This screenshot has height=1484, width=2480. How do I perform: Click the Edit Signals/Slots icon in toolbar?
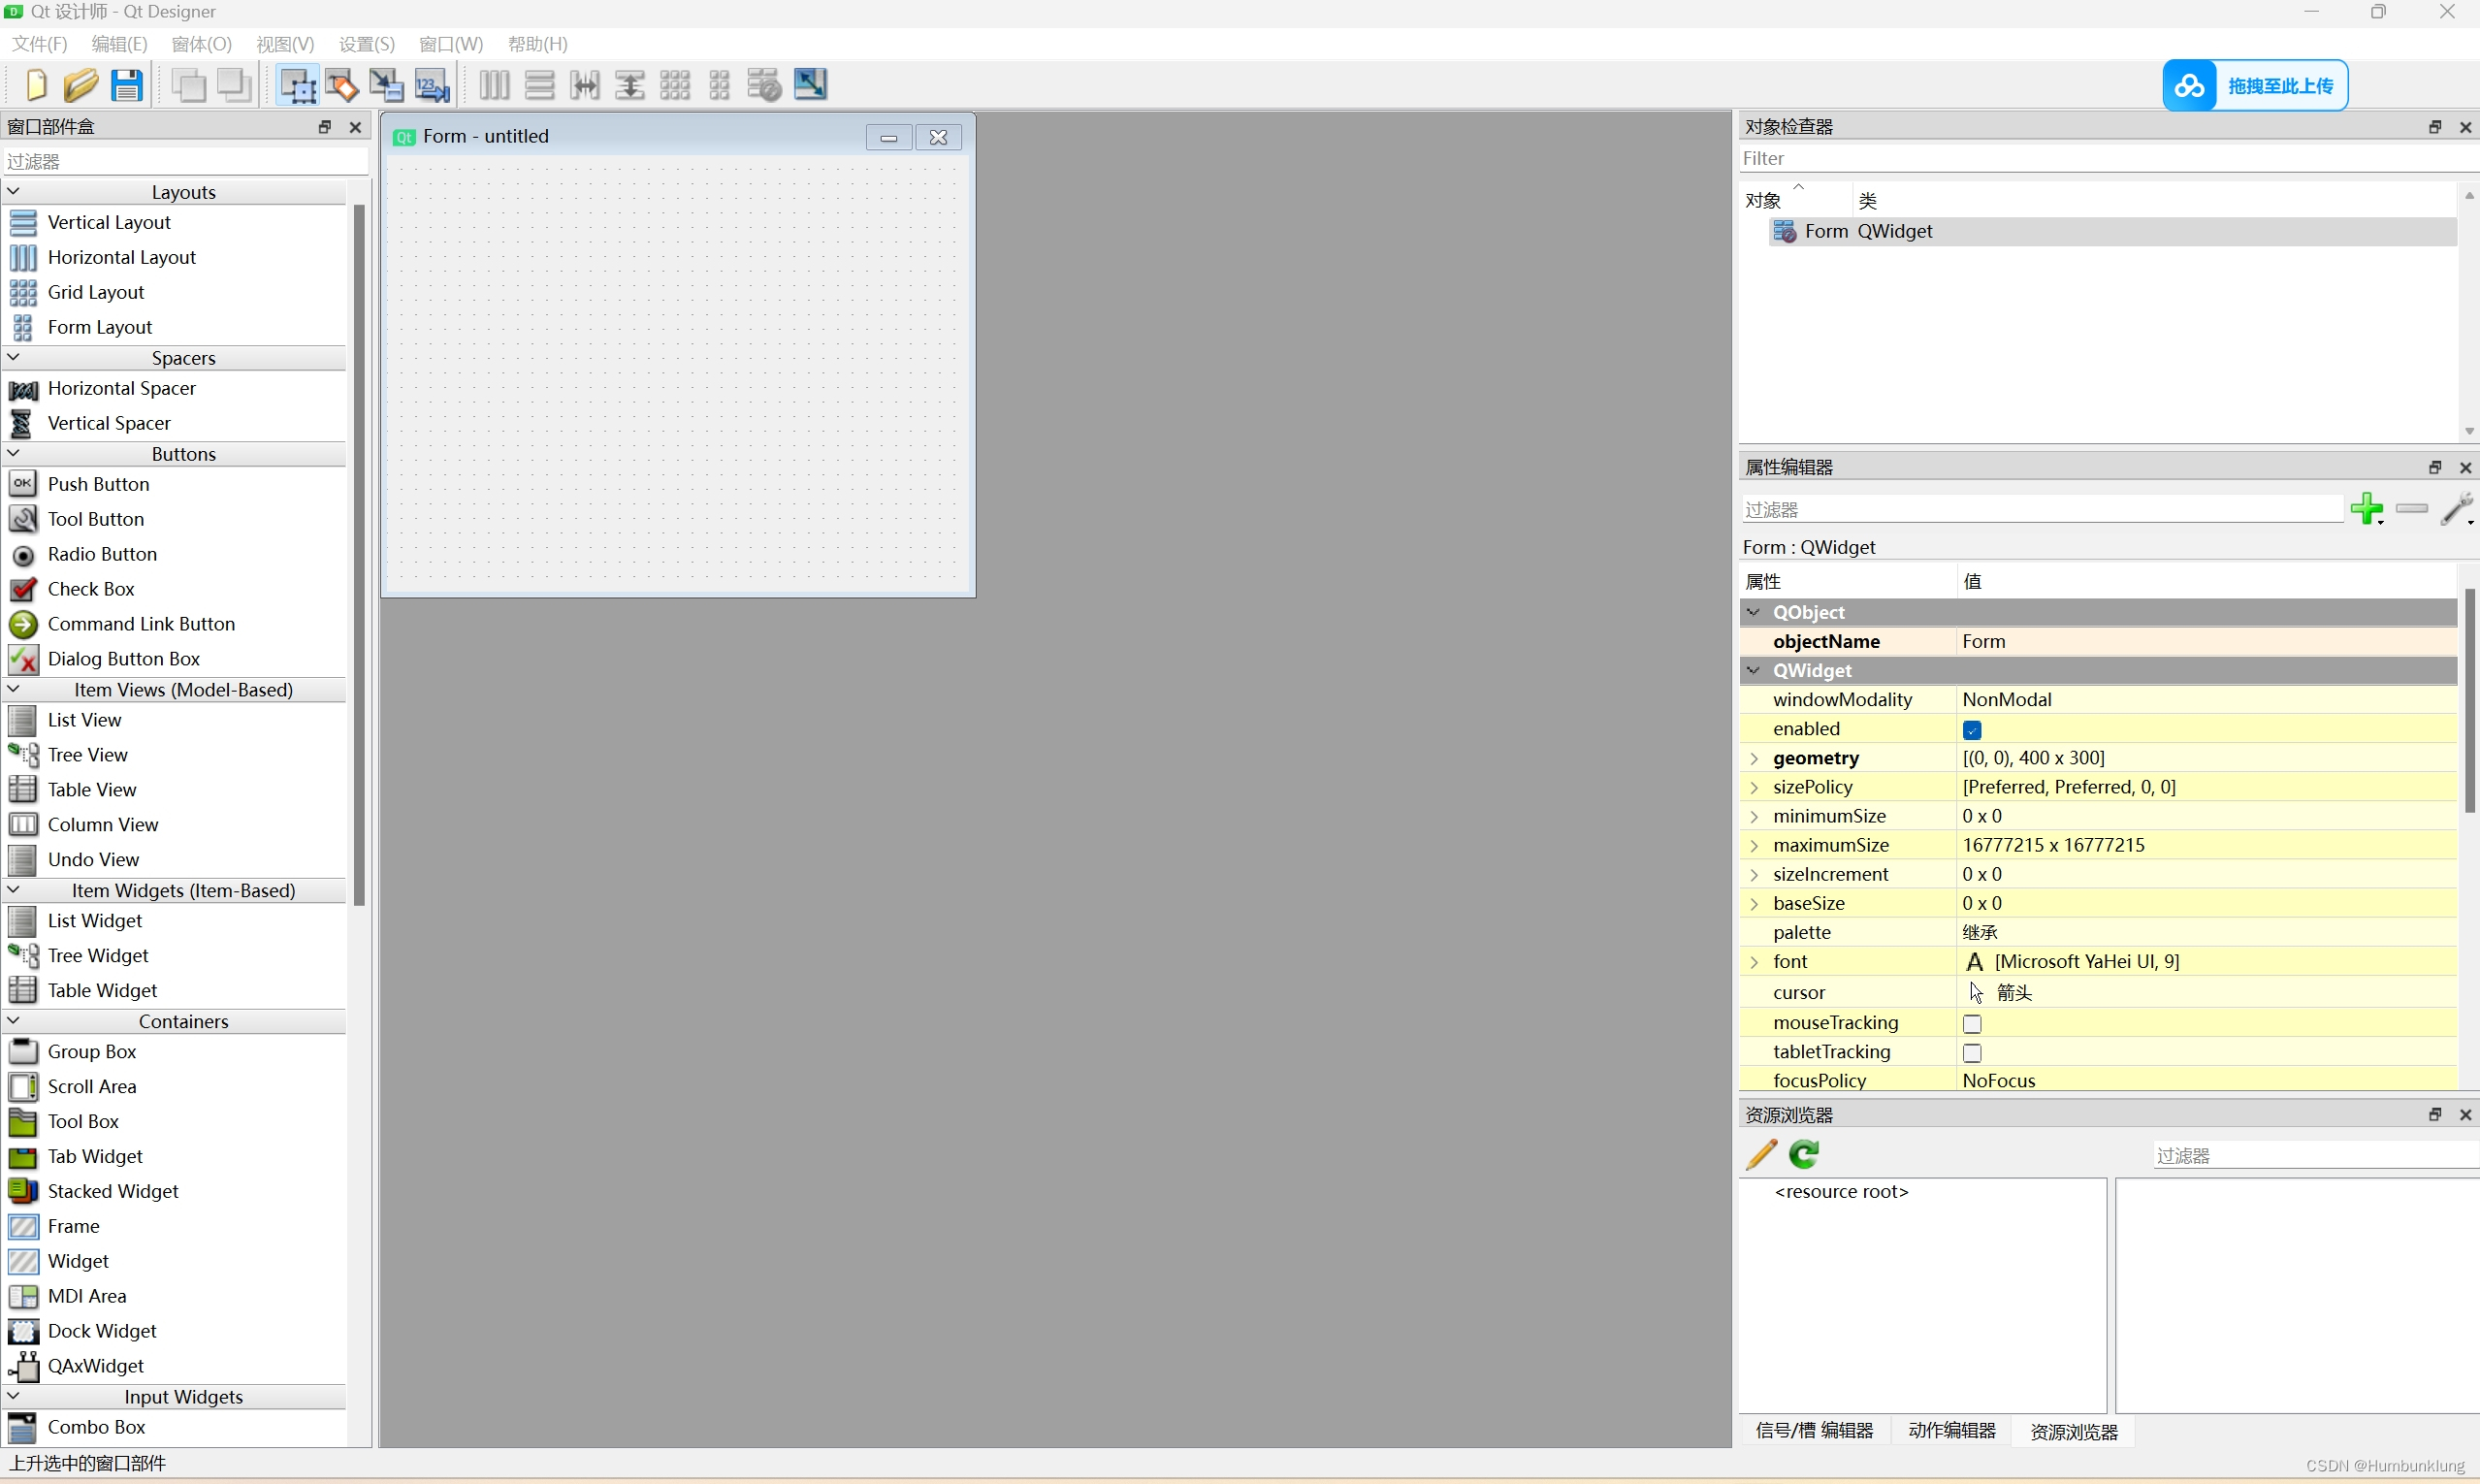coord(342,83)
